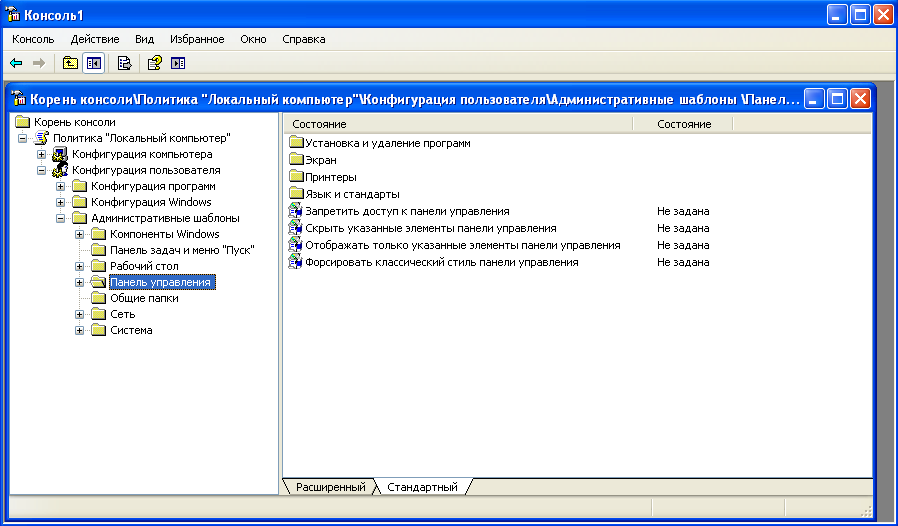This screenshot has width=898, height=526.
Task: Click the Корень консоли folder icon
Action: pos(22,122)
